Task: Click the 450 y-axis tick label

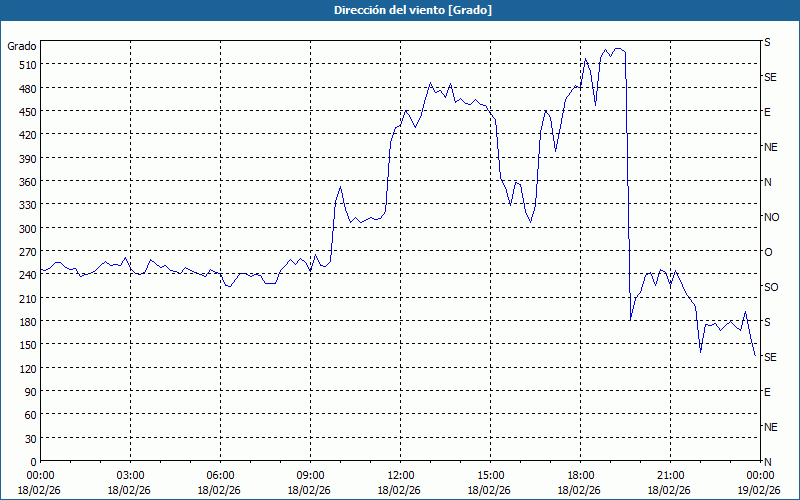Action: pyautogui.click(x=28, y=112)
